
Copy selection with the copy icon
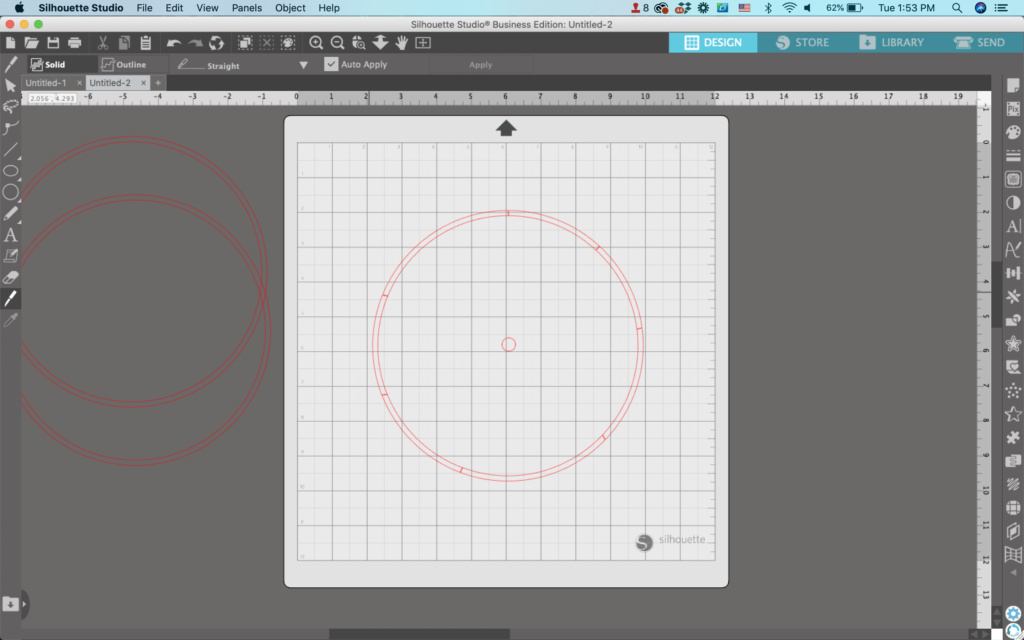(x=124, y=43)
